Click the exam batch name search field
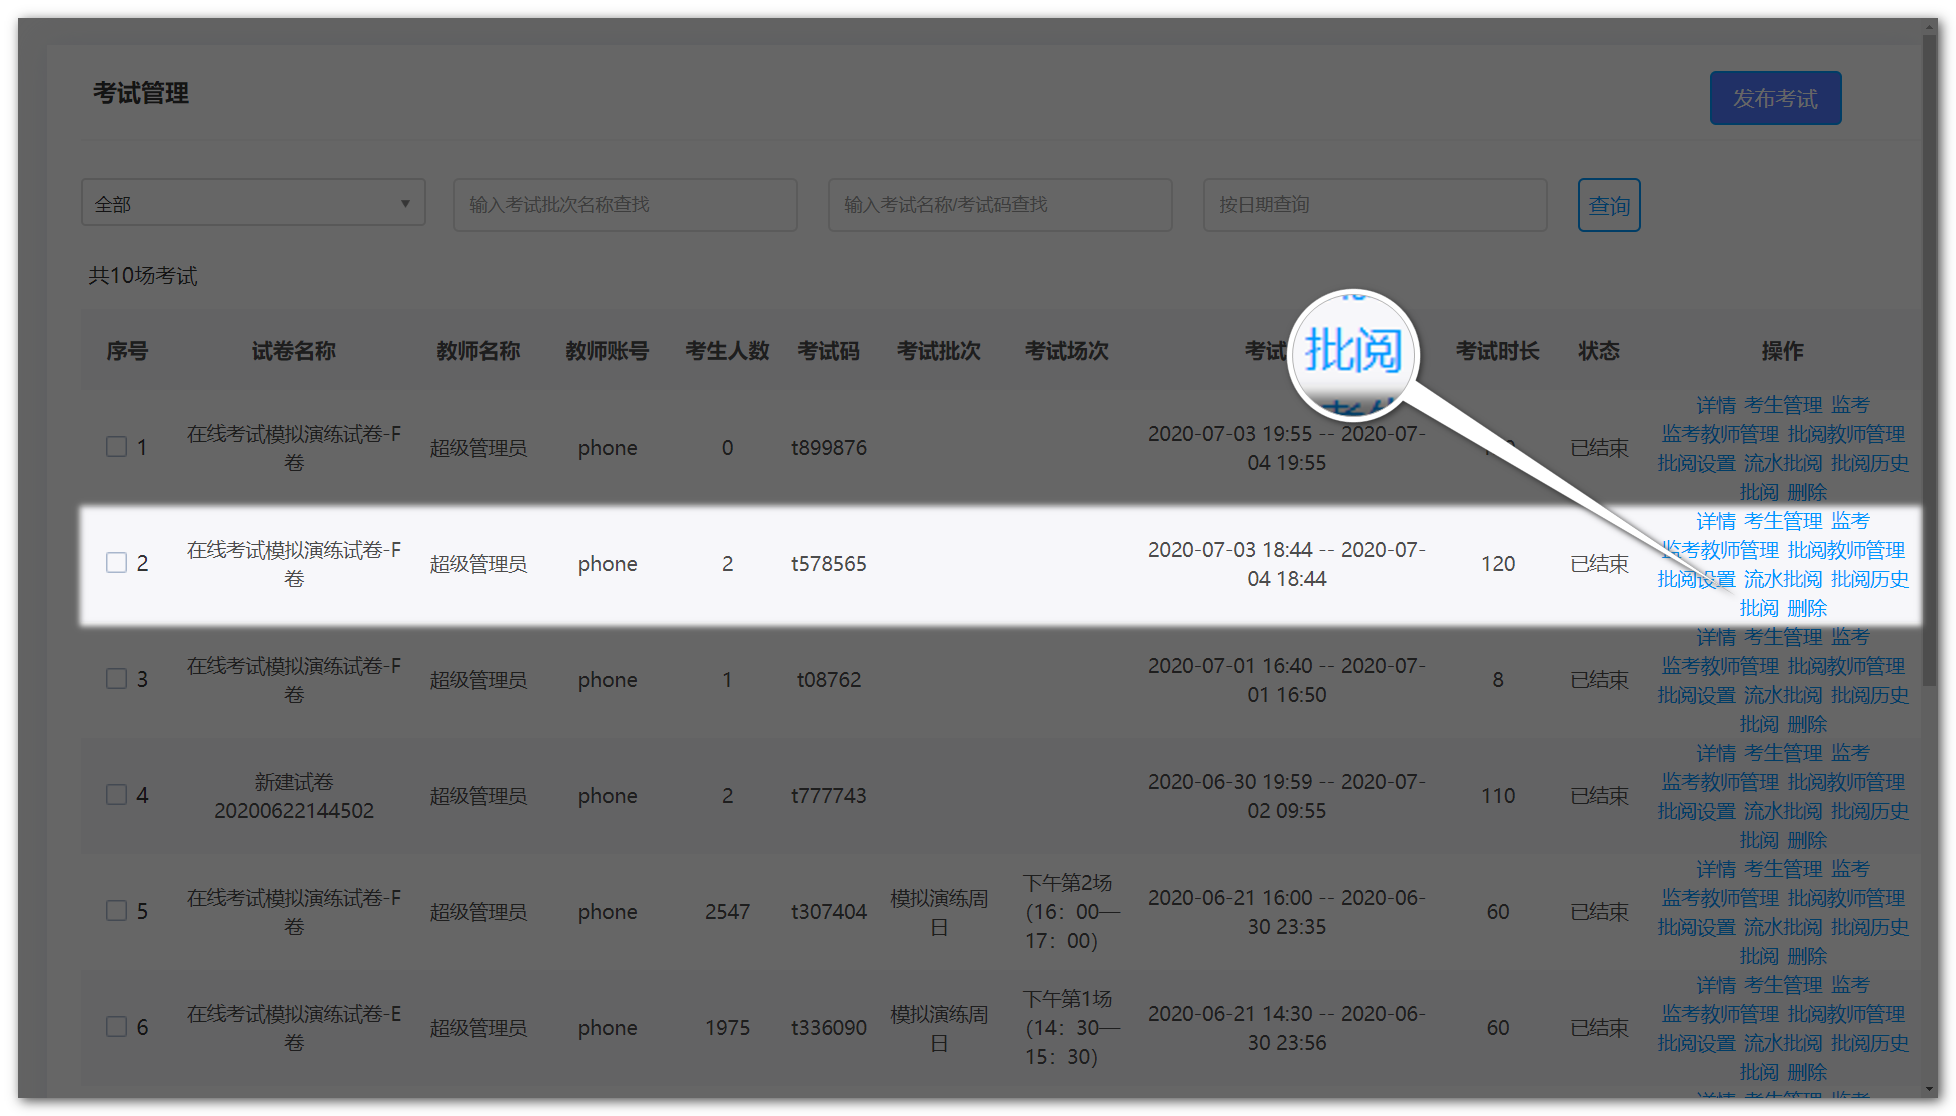 pos(624,205)
